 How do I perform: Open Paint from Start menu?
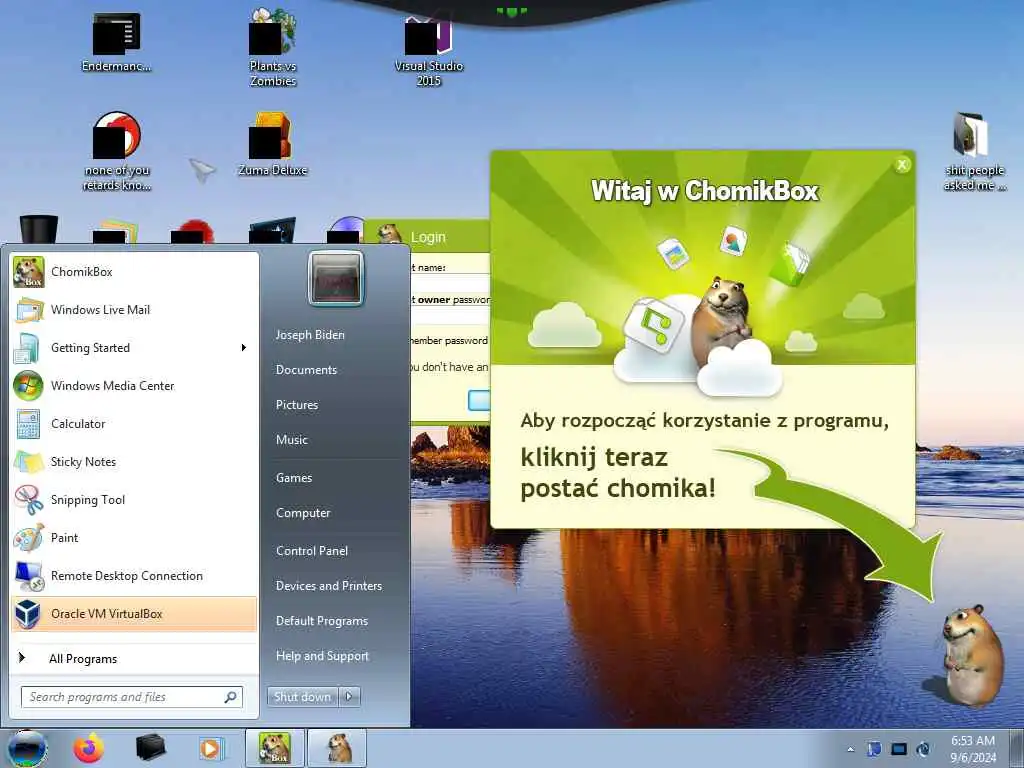[x=135, y=537]
